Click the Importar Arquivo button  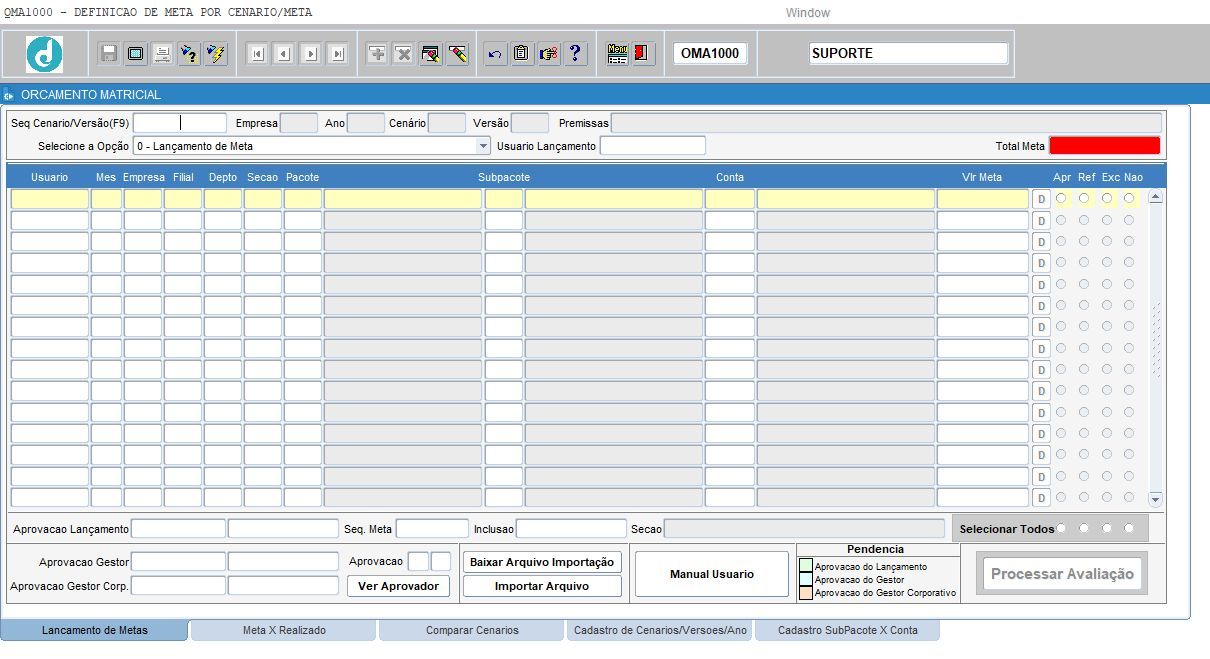tap(542, 586)
